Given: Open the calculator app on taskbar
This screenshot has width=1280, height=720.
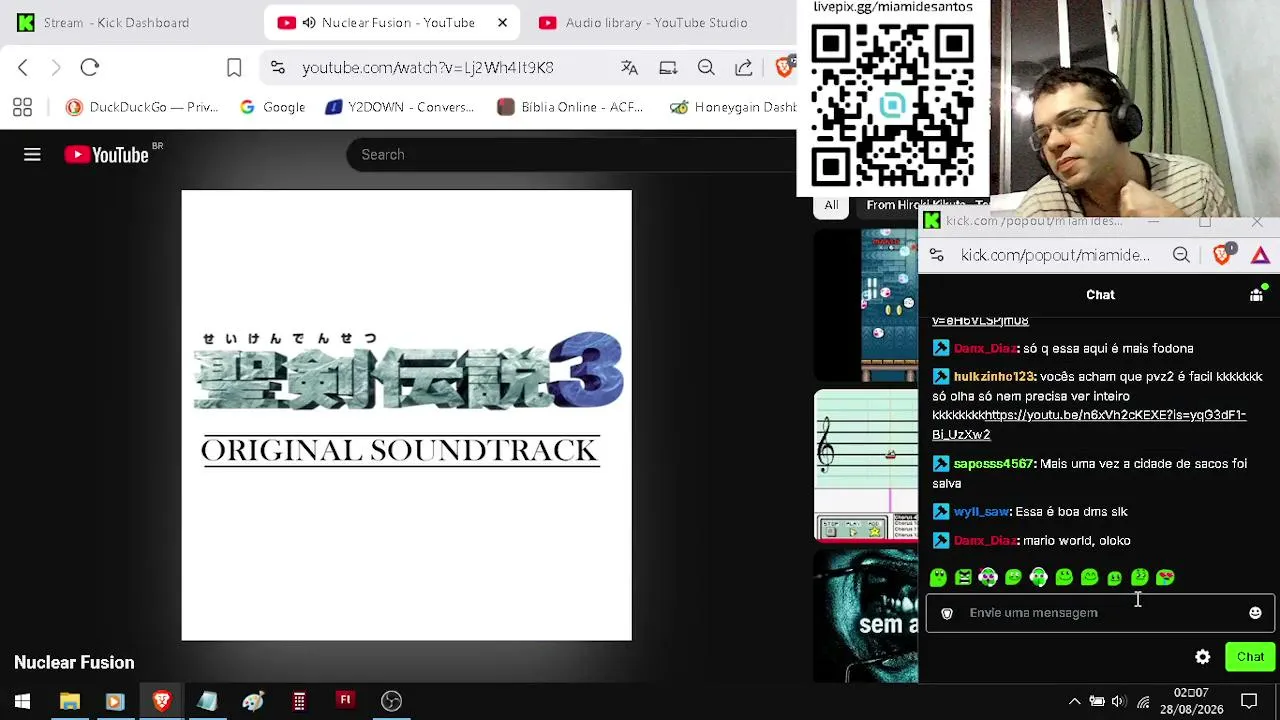Looking at the screenshot, I should [299, 701].
